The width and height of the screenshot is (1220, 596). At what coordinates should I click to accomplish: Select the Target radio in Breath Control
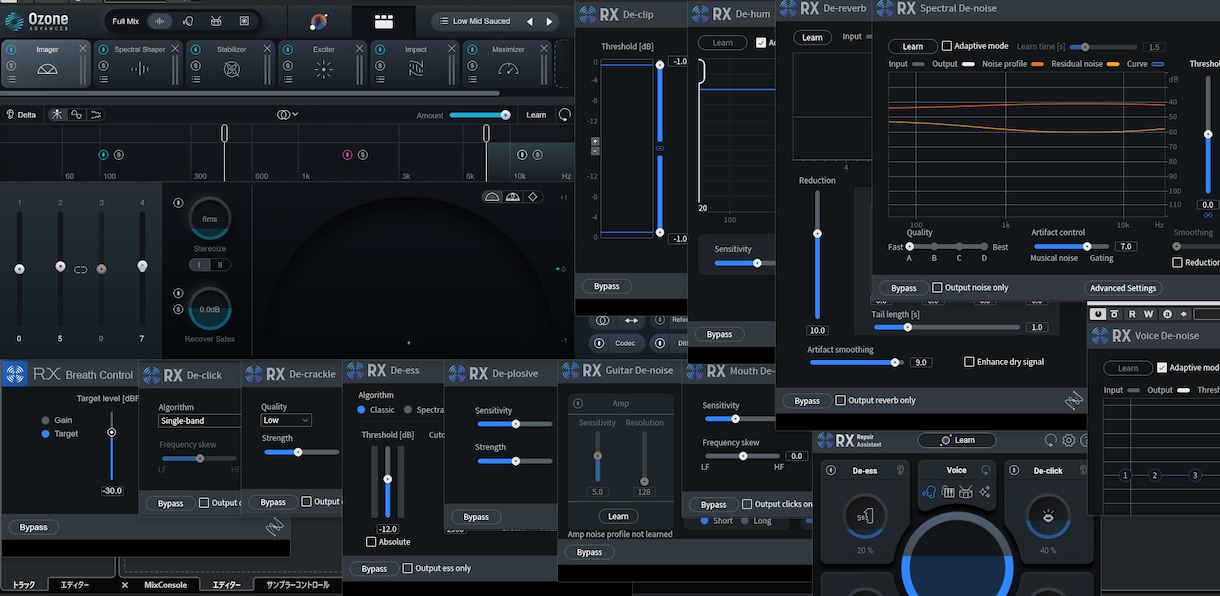tap(45, 434)
